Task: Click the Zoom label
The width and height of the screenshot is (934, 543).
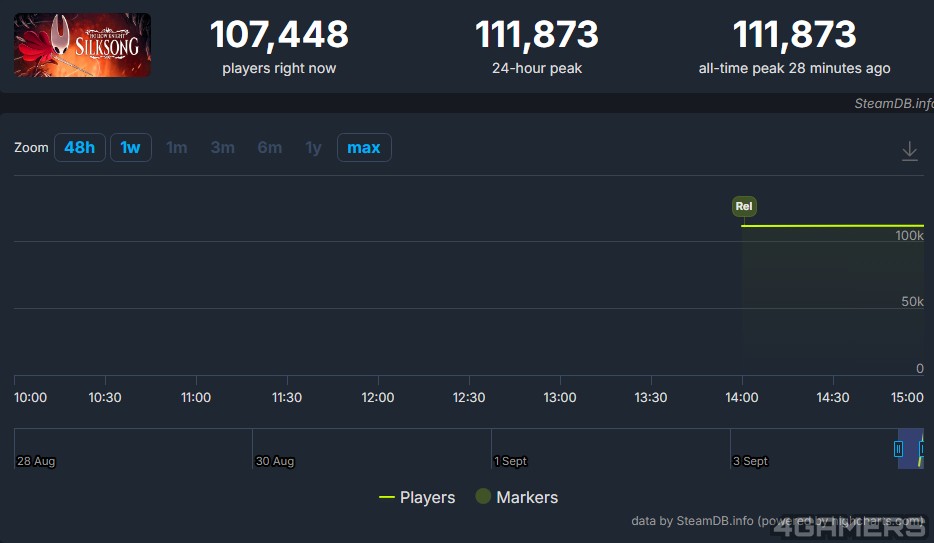Action: [x=31, y=148]
